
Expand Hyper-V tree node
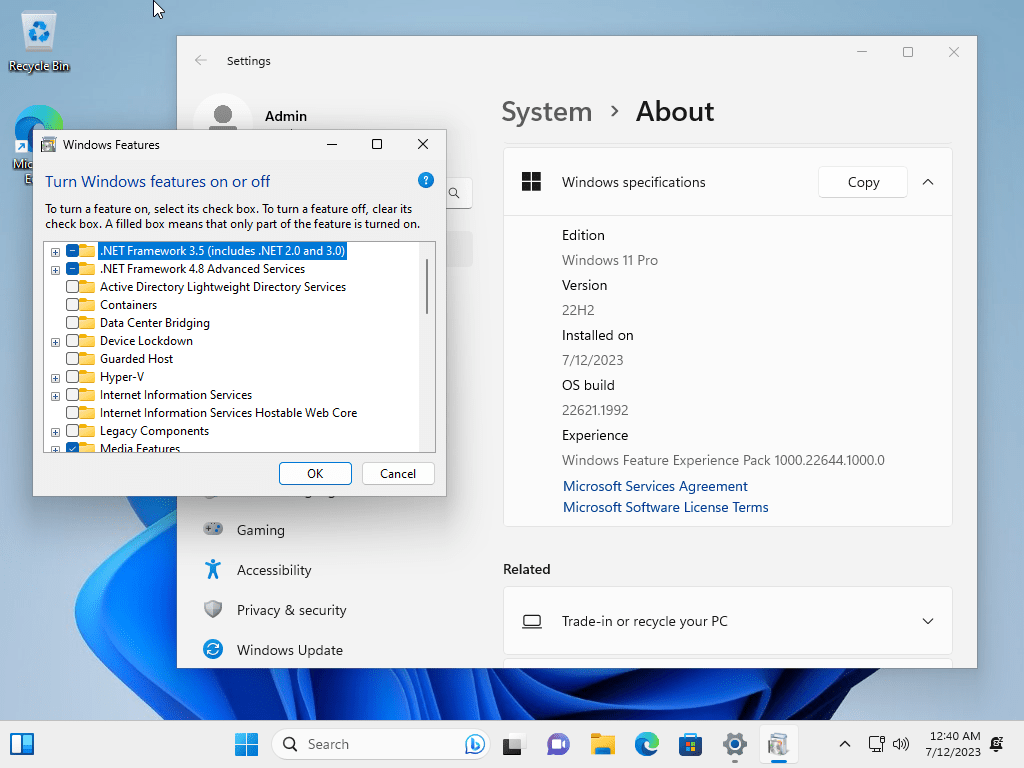pos(56,378)
